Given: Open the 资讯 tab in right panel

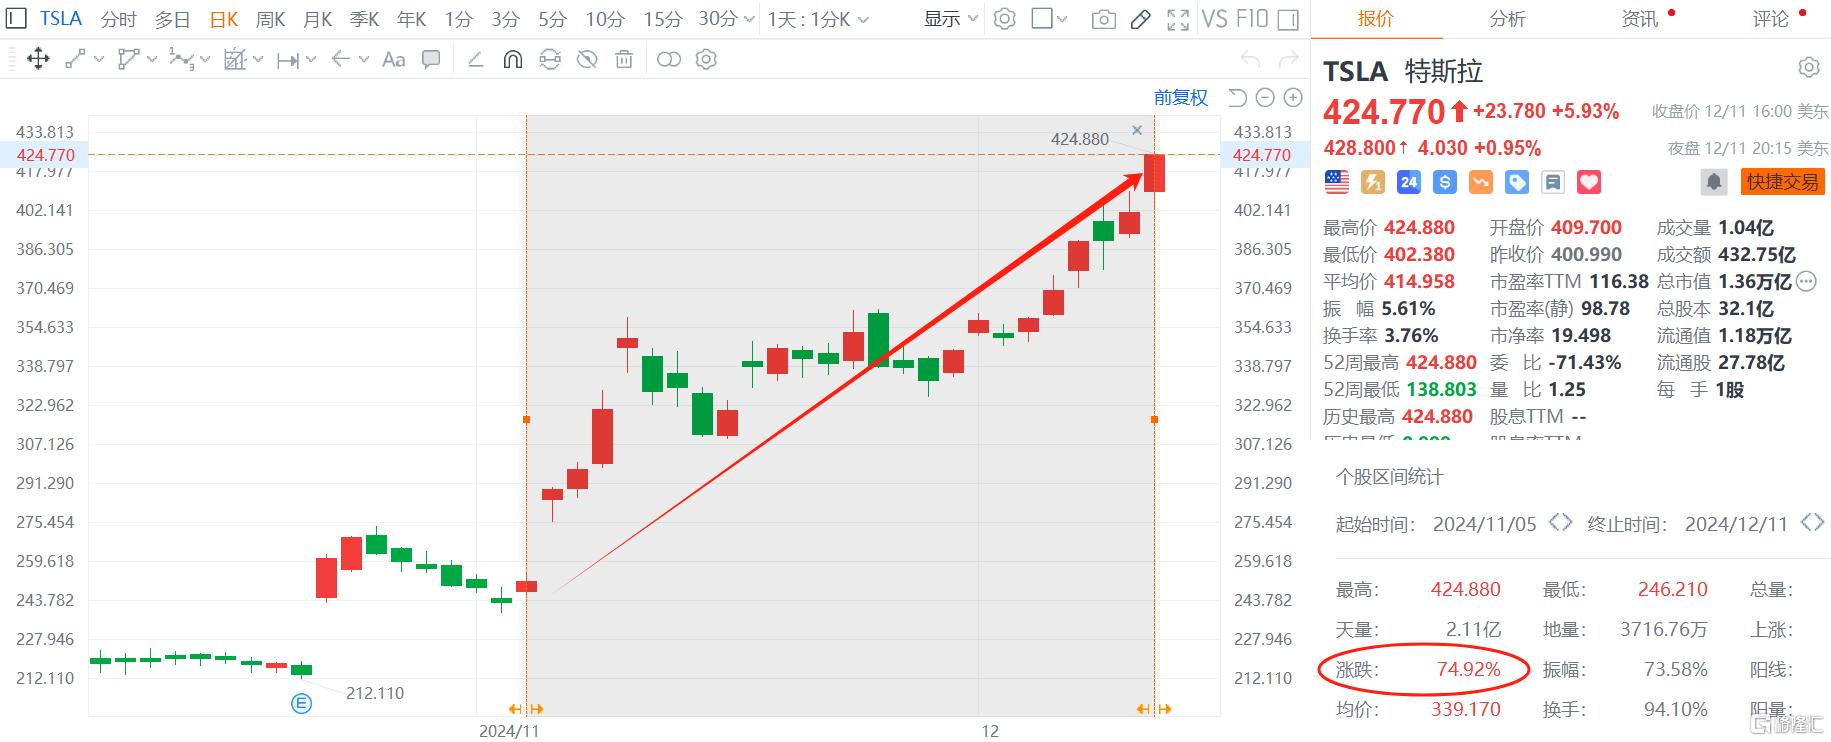Looking at the screenshot, I should 1639,19.
